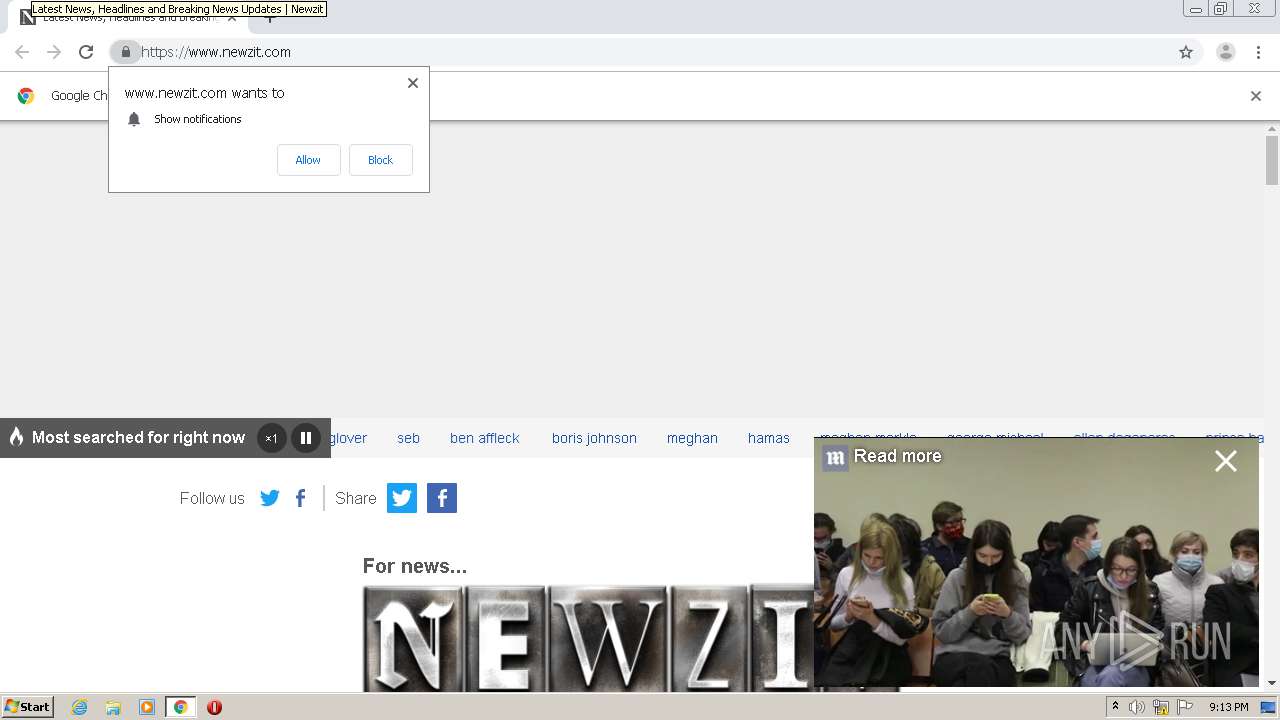Click the address bar URL
Viewport: 1280px width, 720px height.
[x=216, y=52]
